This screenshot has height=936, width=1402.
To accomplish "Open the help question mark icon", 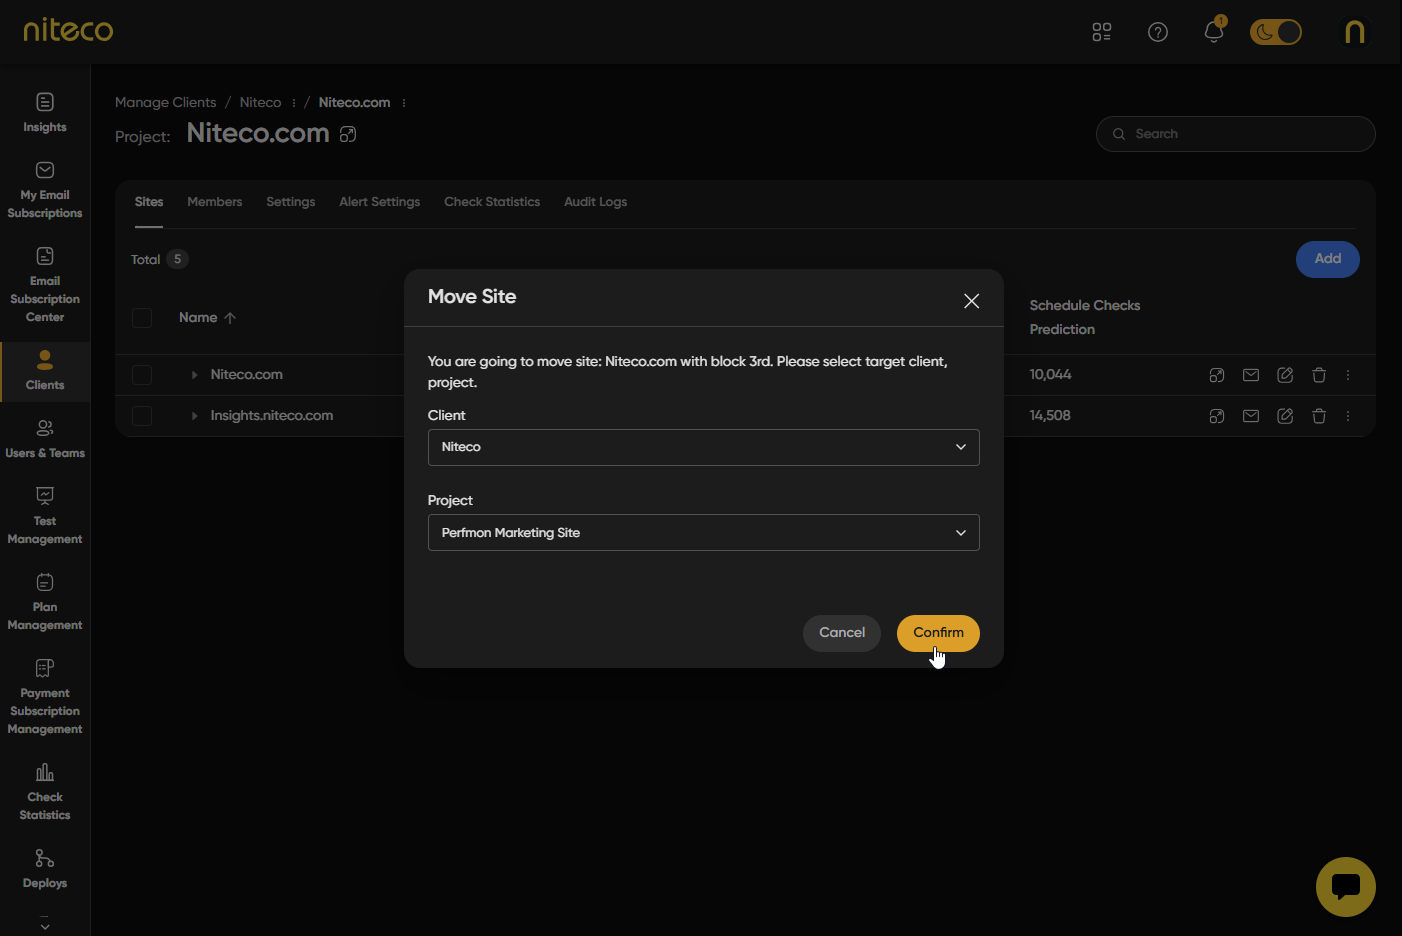I will [x=1158, y=32].
